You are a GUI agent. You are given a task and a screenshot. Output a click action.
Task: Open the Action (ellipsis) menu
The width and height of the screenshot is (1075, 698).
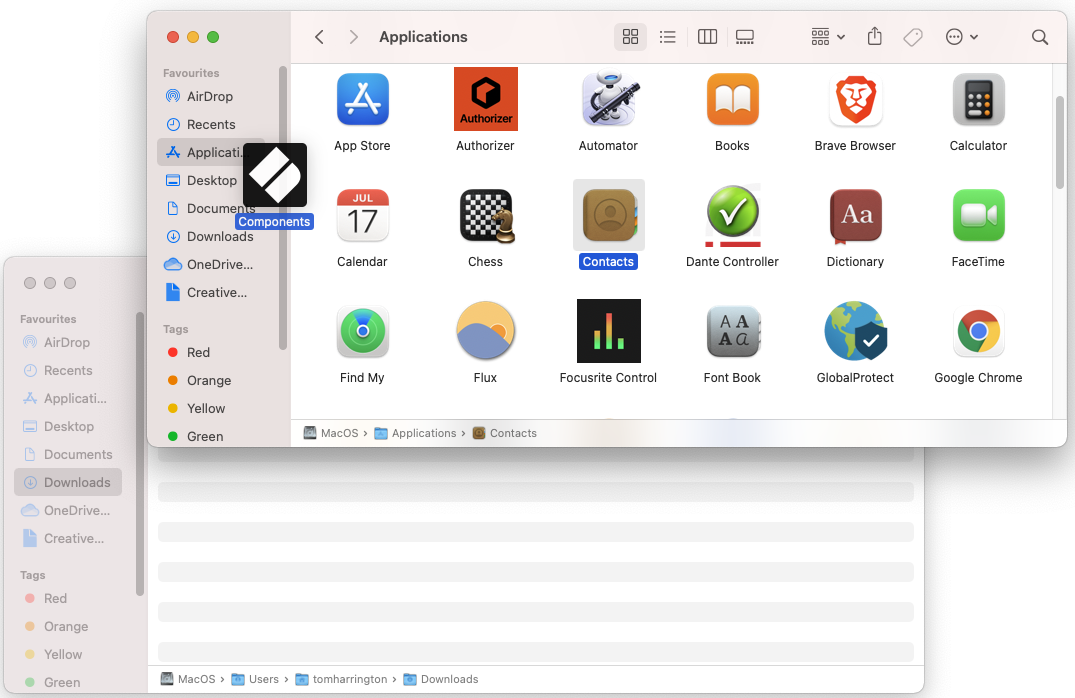click(961, 37)
